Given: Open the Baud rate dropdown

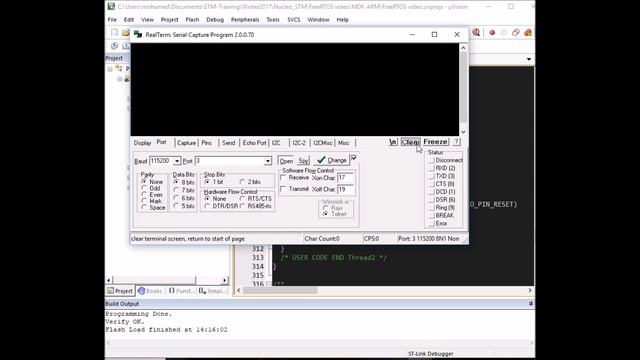Looking at the screenshot, I should (177, 161).
